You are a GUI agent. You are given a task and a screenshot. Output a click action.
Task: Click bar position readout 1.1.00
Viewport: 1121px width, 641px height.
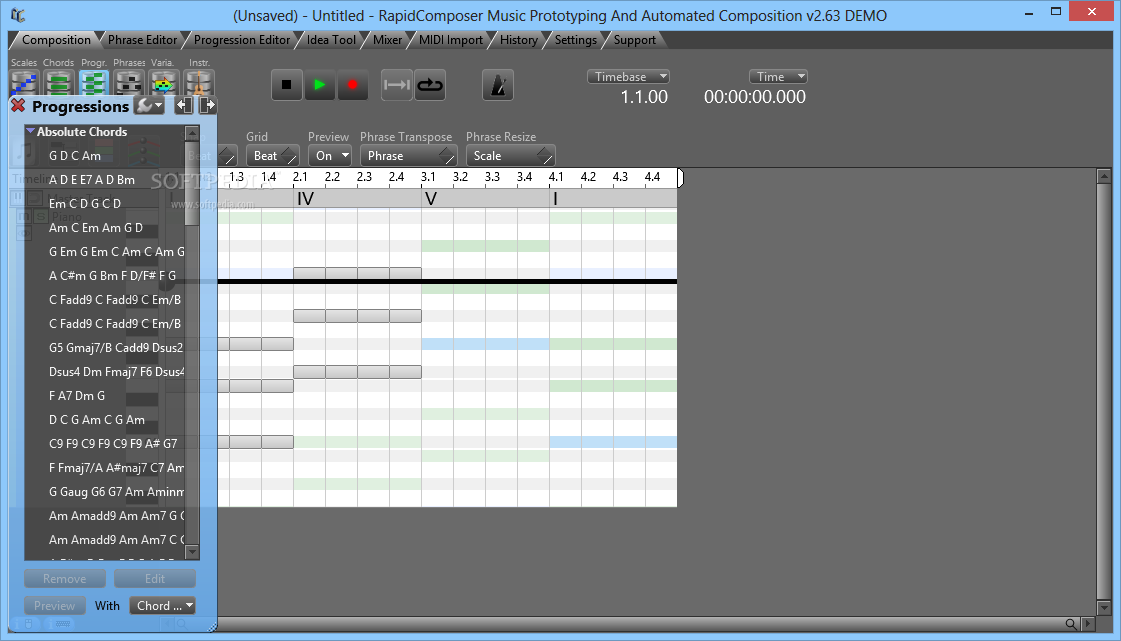pyautogui.click(x=644, y=97)
